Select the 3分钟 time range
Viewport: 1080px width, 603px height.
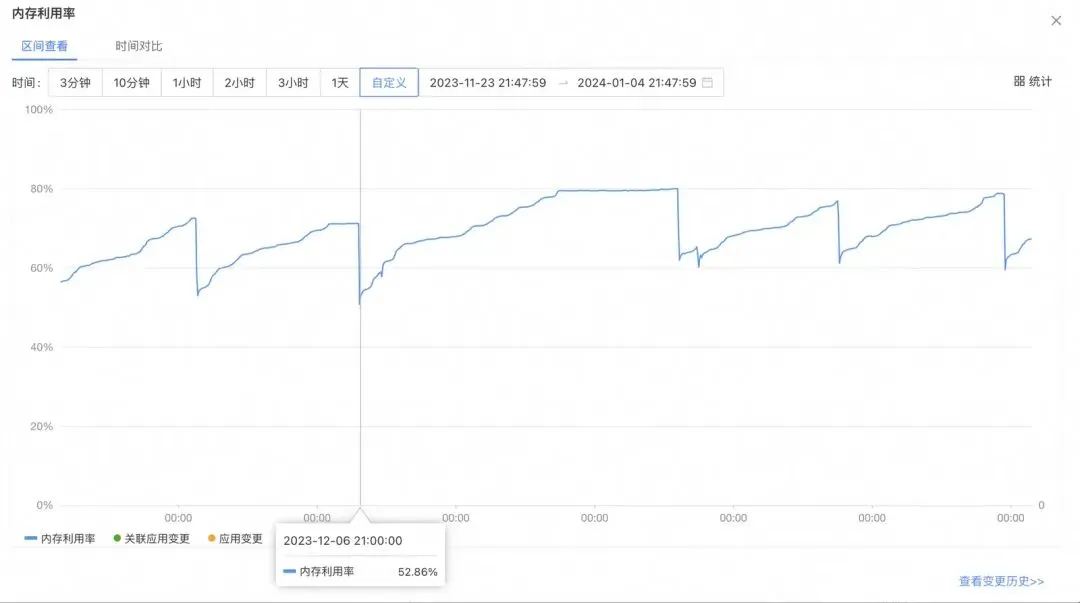click(x=76, y=83)
